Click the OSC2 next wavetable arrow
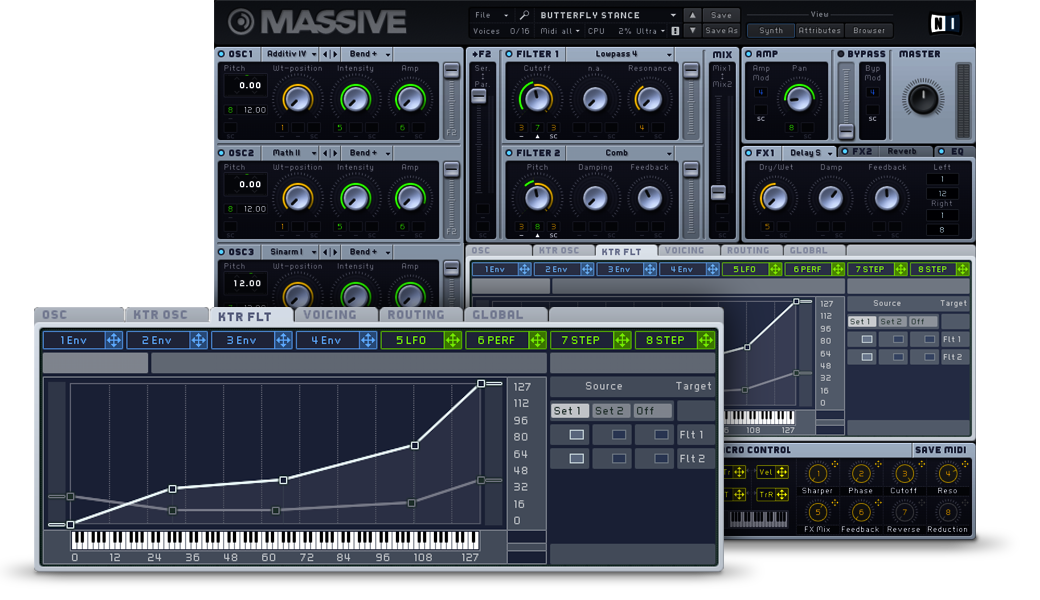 (335, 153)
